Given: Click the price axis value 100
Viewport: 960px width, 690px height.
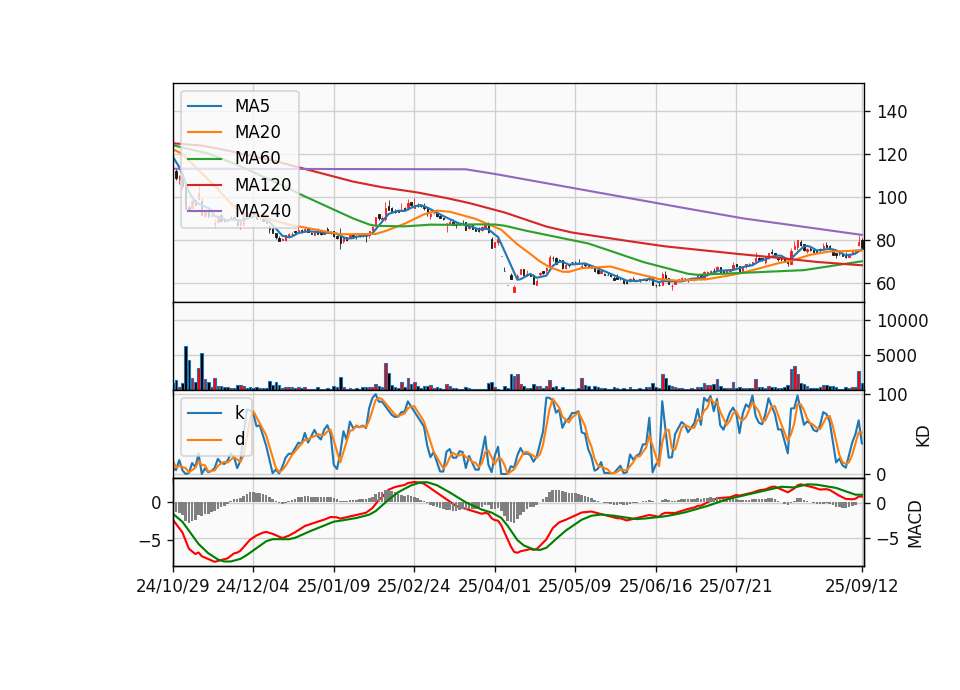Looking at the screenshot, I should point(892,198).
